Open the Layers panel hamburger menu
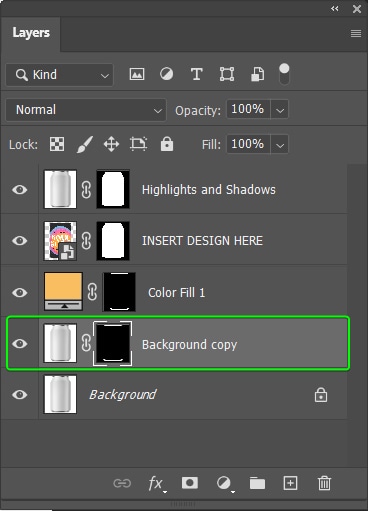 pyautogui.click(x=356, y=33)
